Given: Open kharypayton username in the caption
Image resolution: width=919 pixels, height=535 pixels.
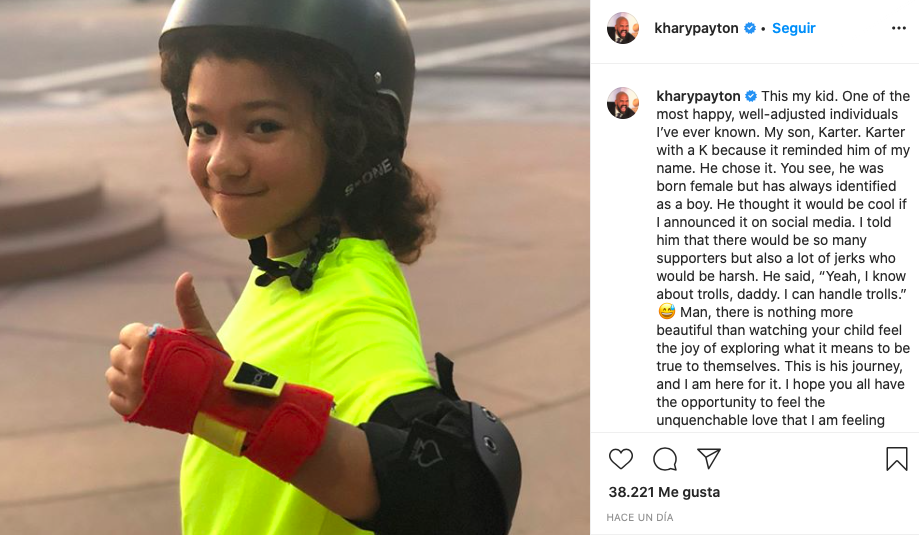Looking at the screenshot, I should pos(698,96).
